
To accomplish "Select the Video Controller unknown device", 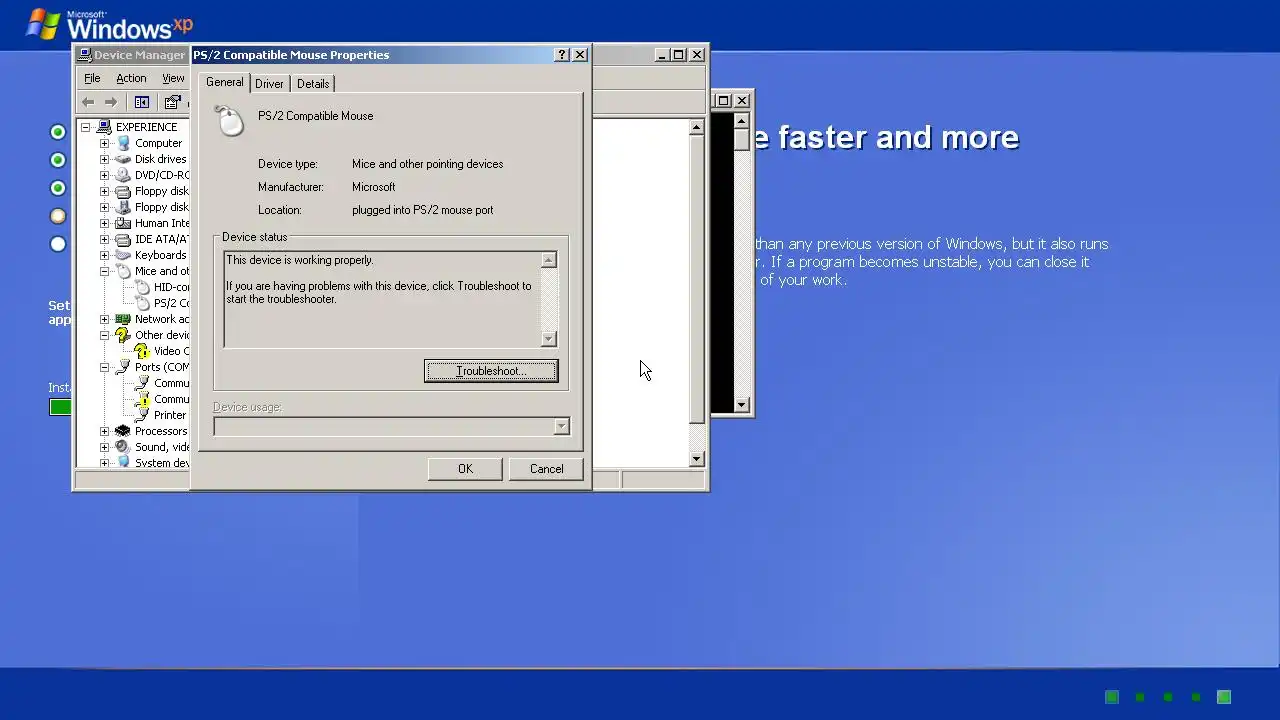I will point(171,351).
